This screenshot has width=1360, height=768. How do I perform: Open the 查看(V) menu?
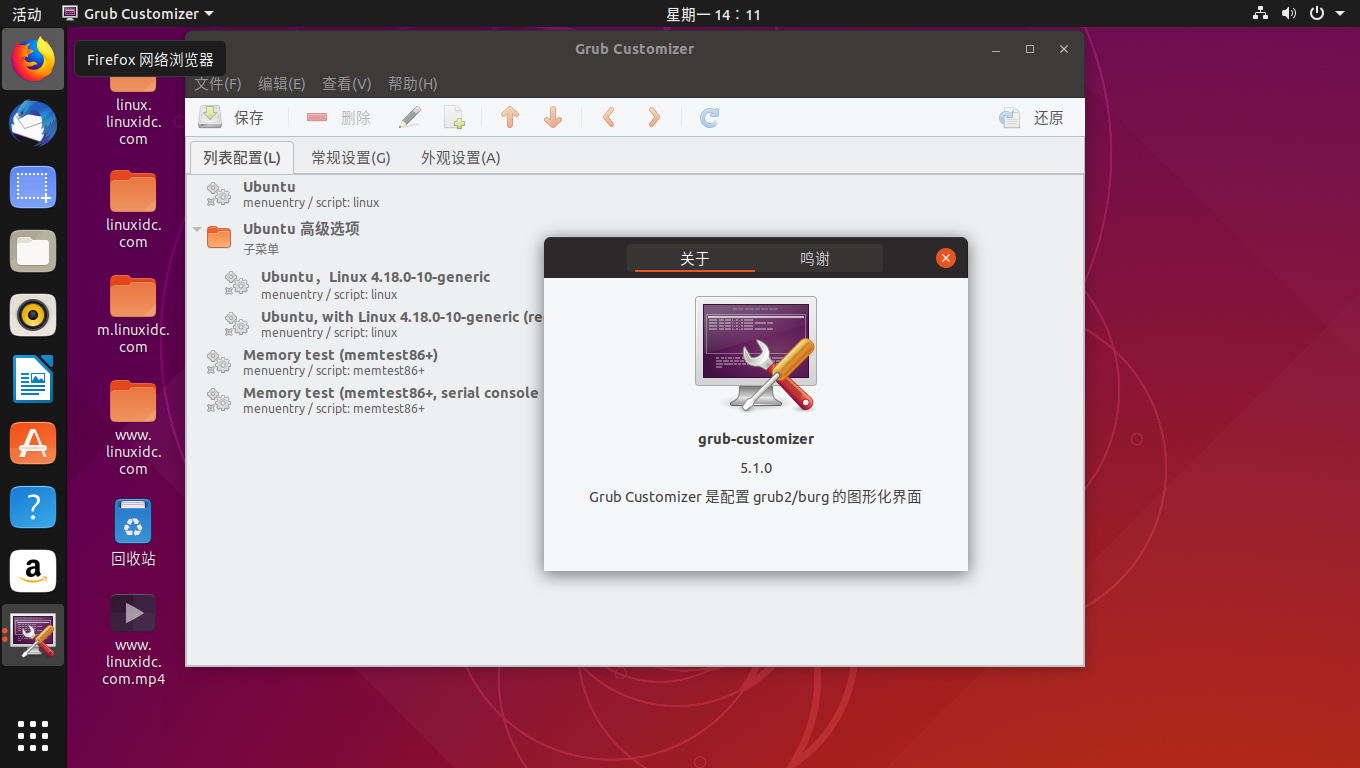(x=347, y=84)
